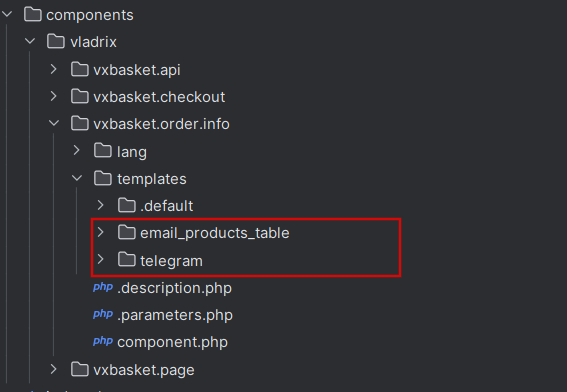Collapse the vxbasket.order.info folder

point(54,123)
